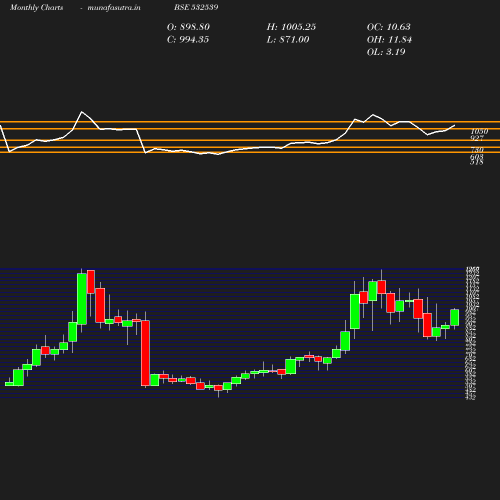Click the high value 'H: 1005.25'
Image resolution: width=500 pixels, height=500 pixels.
pyautogui.click(x=291, y=27)
